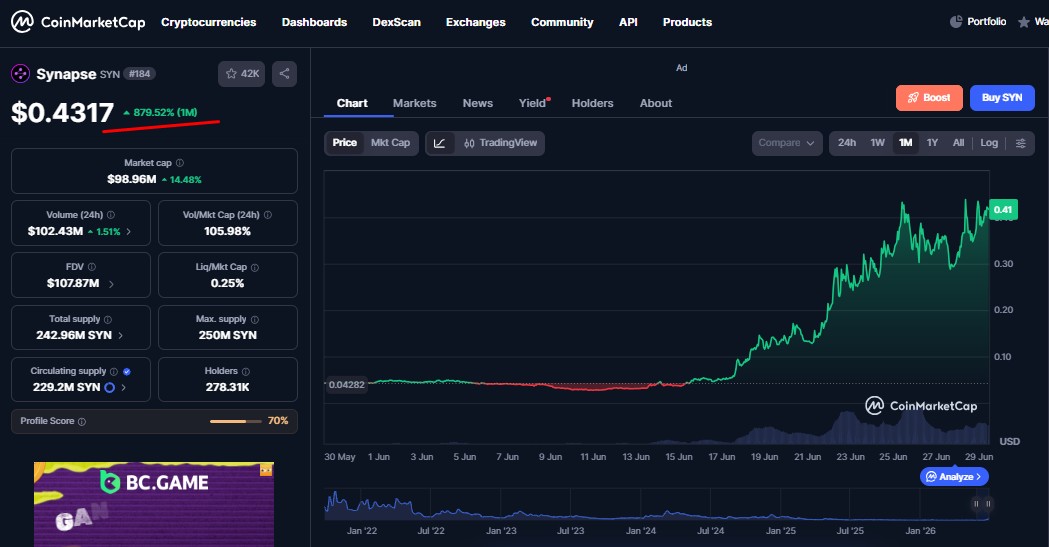1049x547 pixels.
Task: Open Circulating supply info icon
Action: click(114, 371)
